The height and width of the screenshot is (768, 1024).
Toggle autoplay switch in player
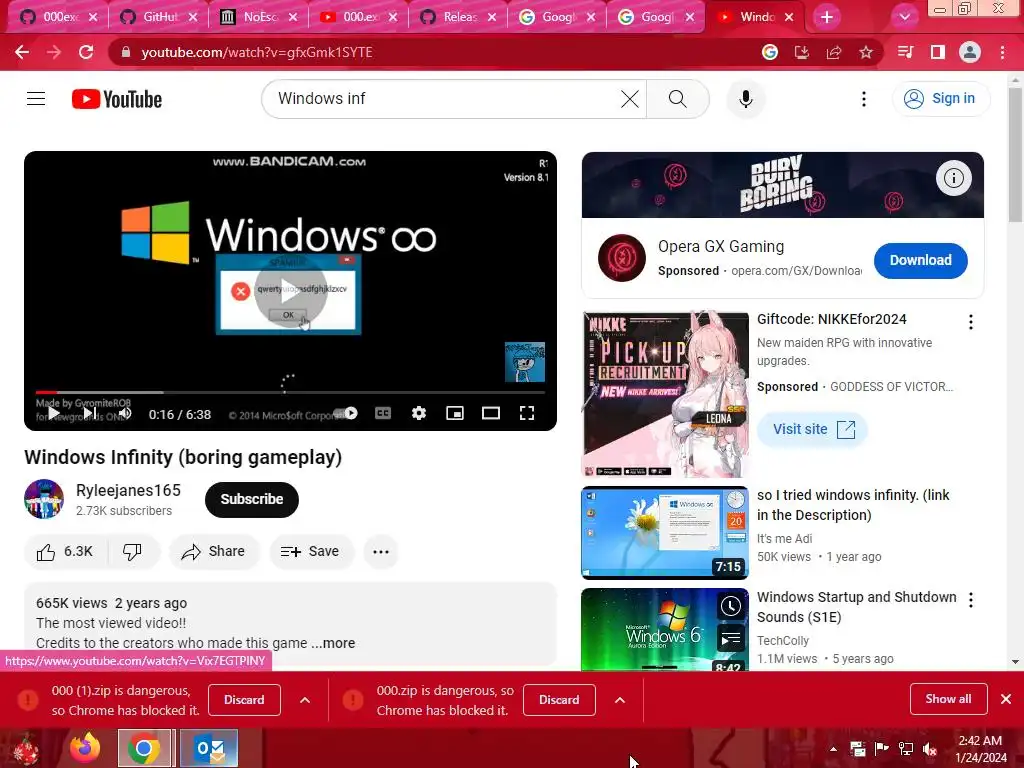click(x=346, y=413)
